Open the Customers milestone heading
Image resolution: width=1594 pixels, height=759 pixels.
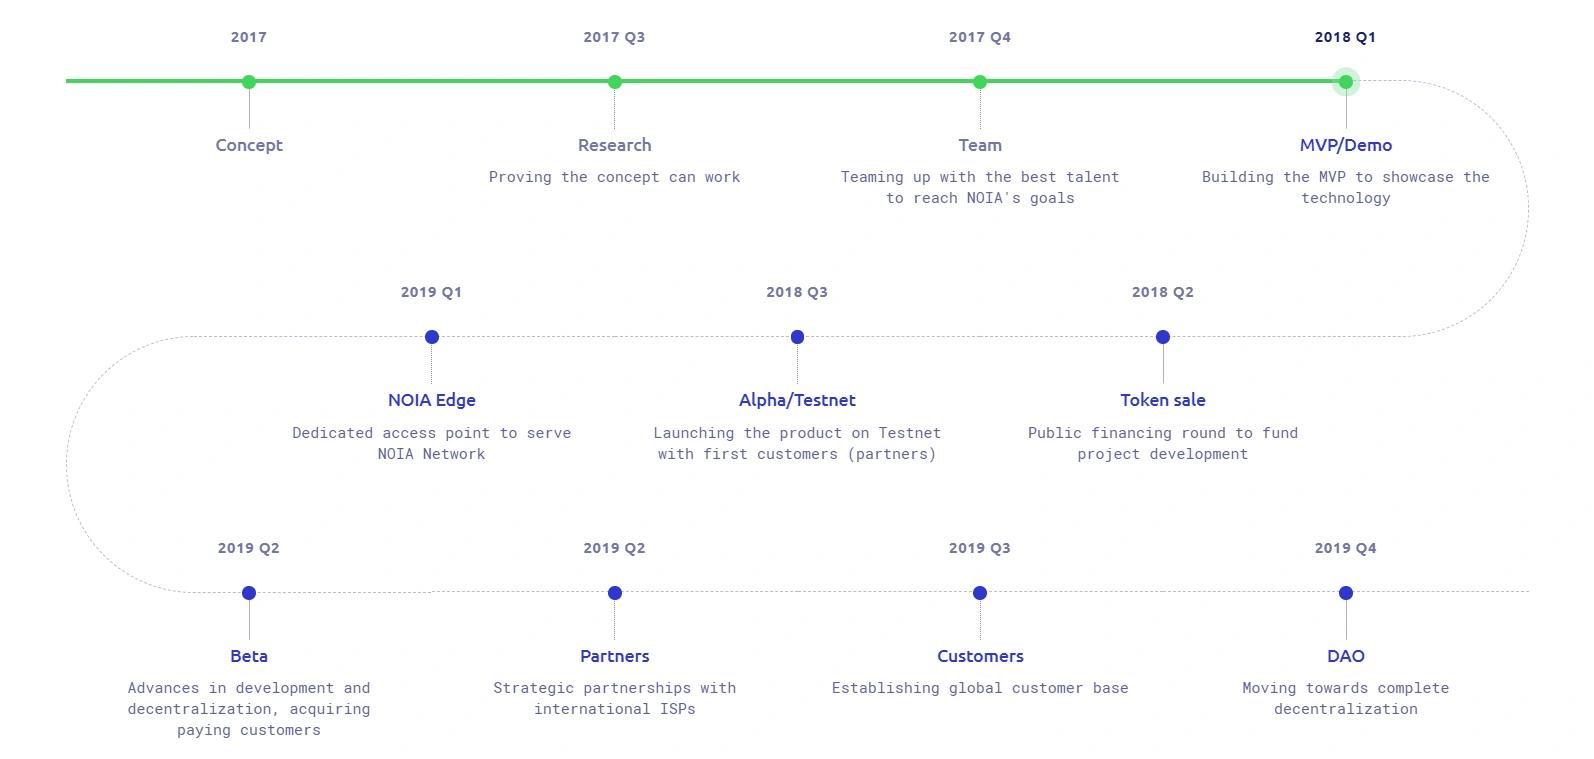tap(980, 656)
